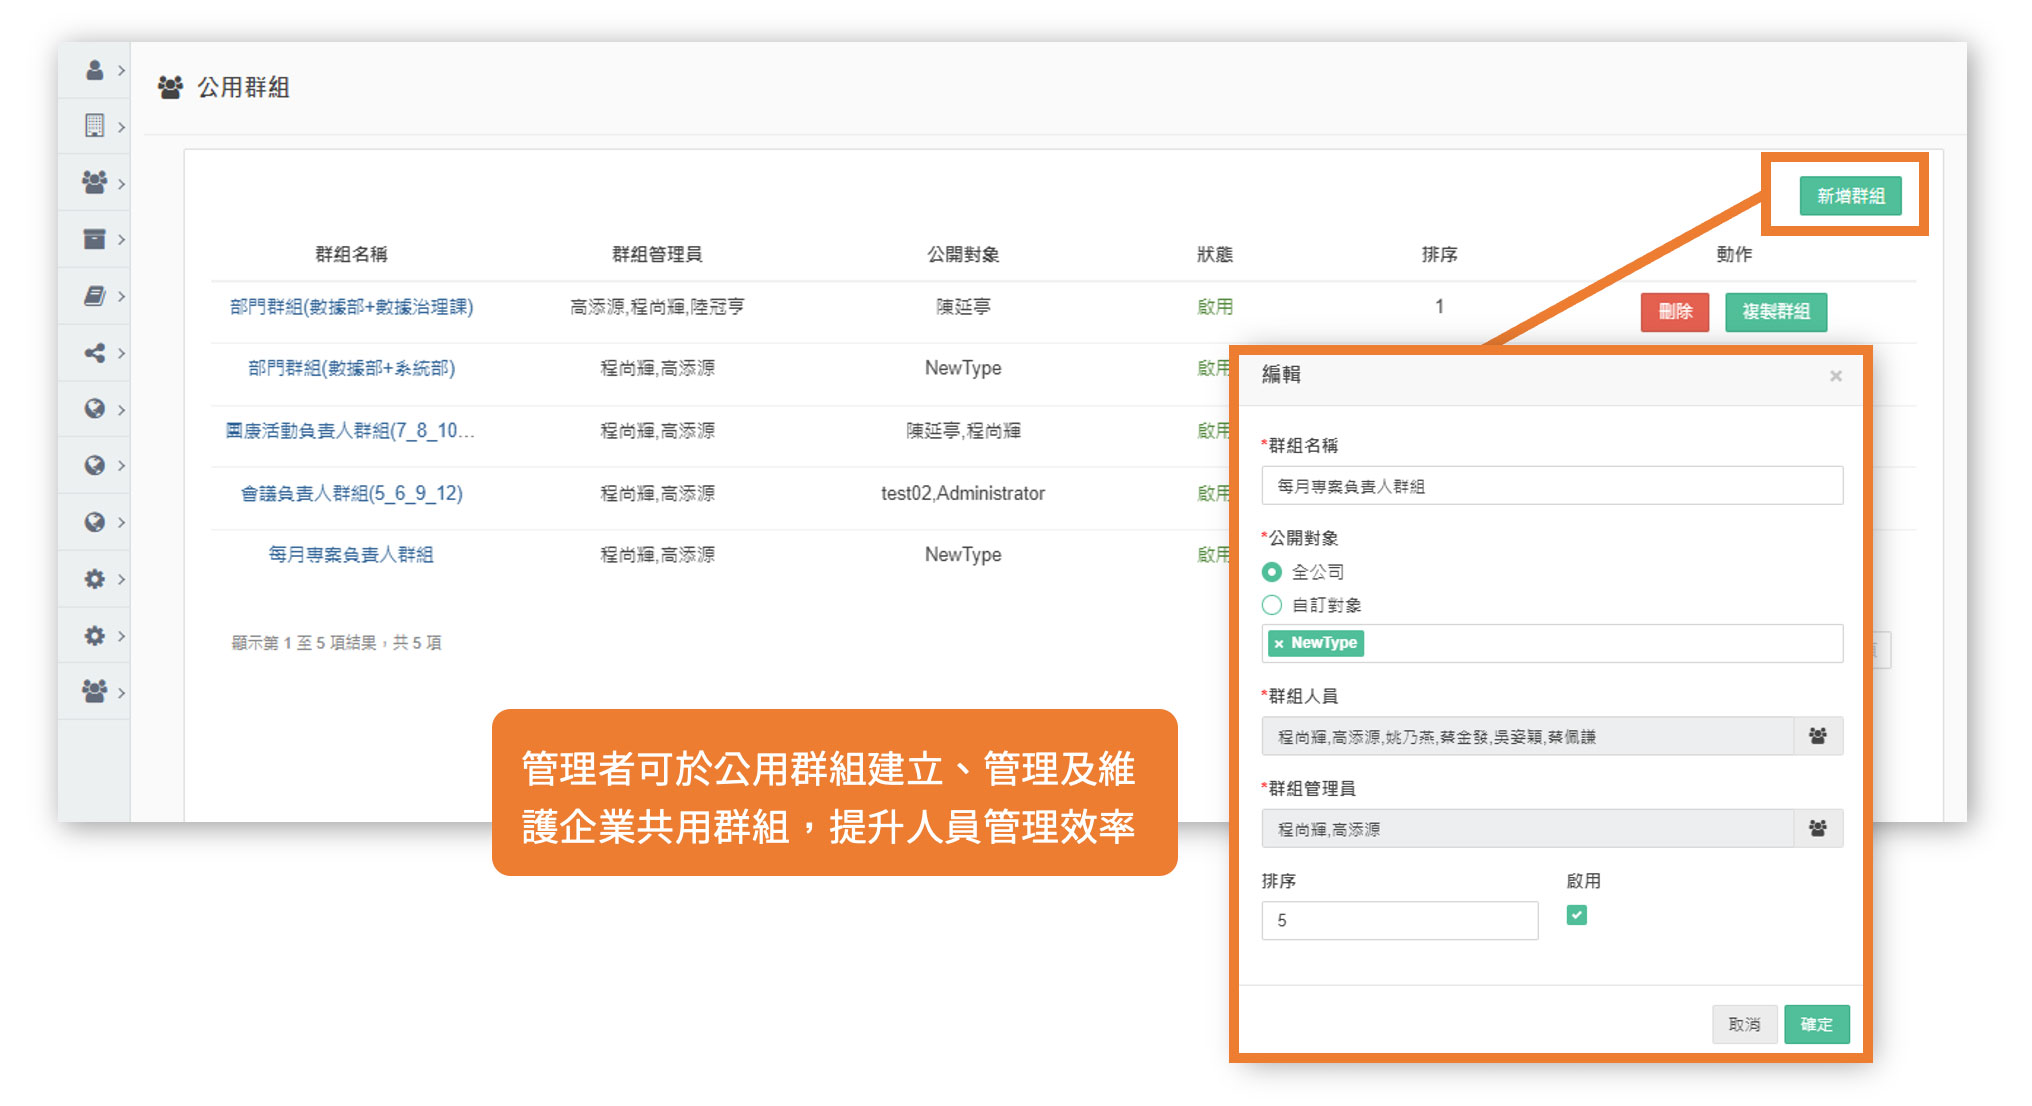Expand the chevron beside the share icon
This screenshot has width=2032, height=1106.
pos(121,353)
